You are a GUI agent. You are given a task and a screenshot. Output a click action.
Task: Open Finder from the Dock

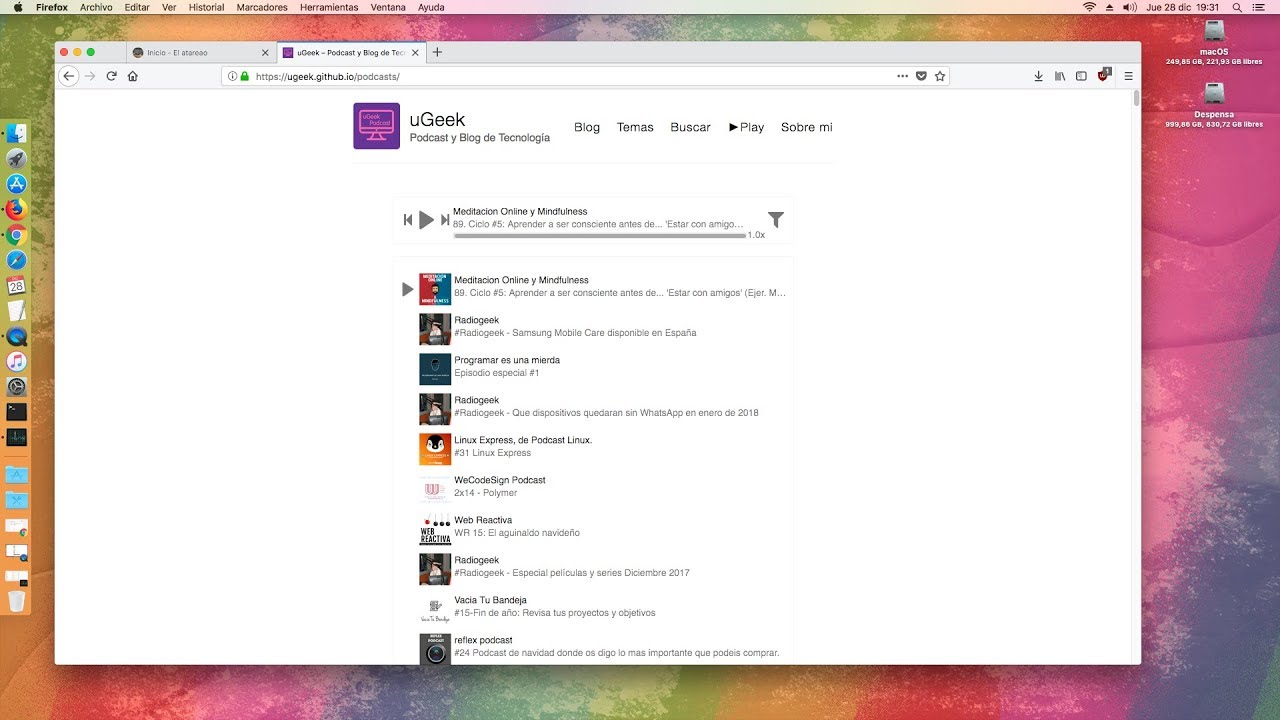[16, 133]
